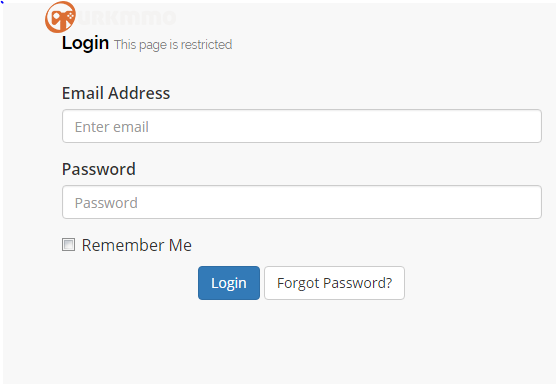556x384 pixels.
Task: Focus the Password input field
Action: coord(302,202)
